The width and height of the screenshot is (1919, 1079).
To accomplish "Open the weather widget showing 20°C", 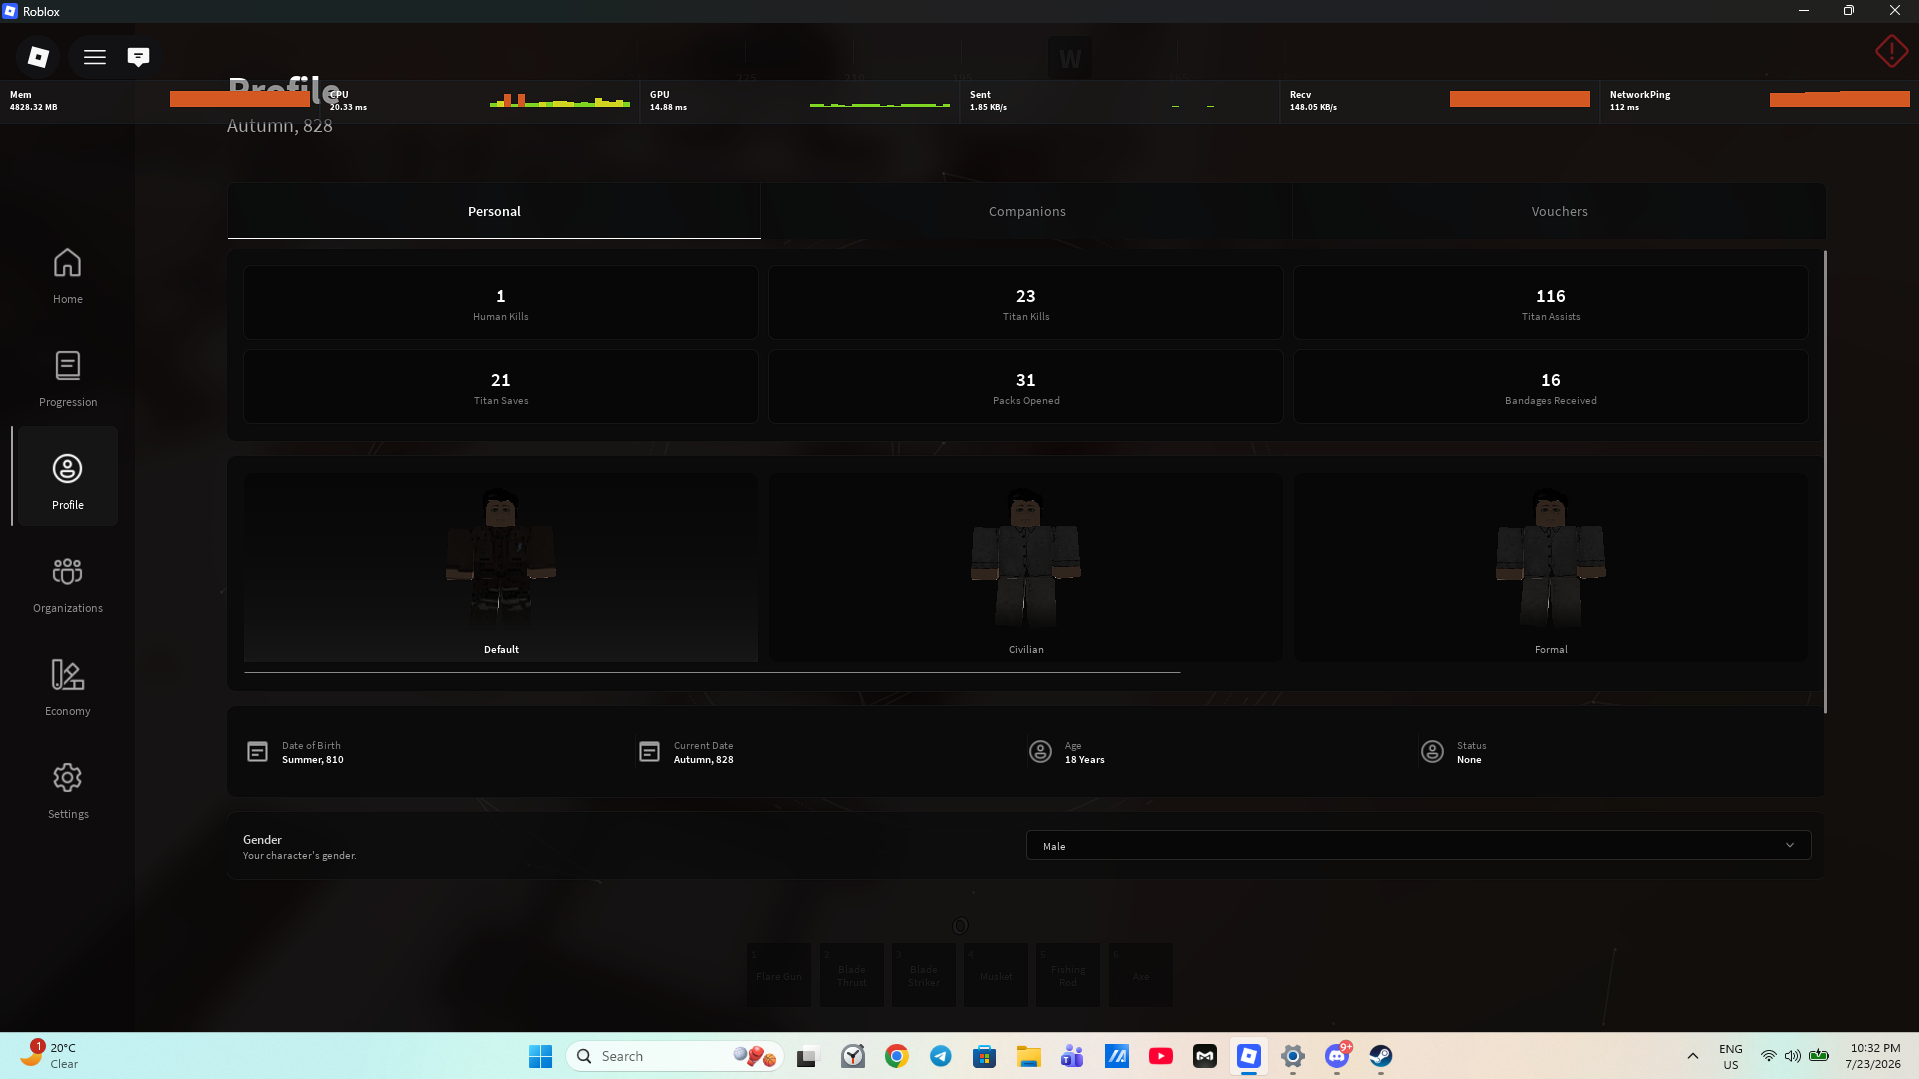I will tap(50, 1056).
